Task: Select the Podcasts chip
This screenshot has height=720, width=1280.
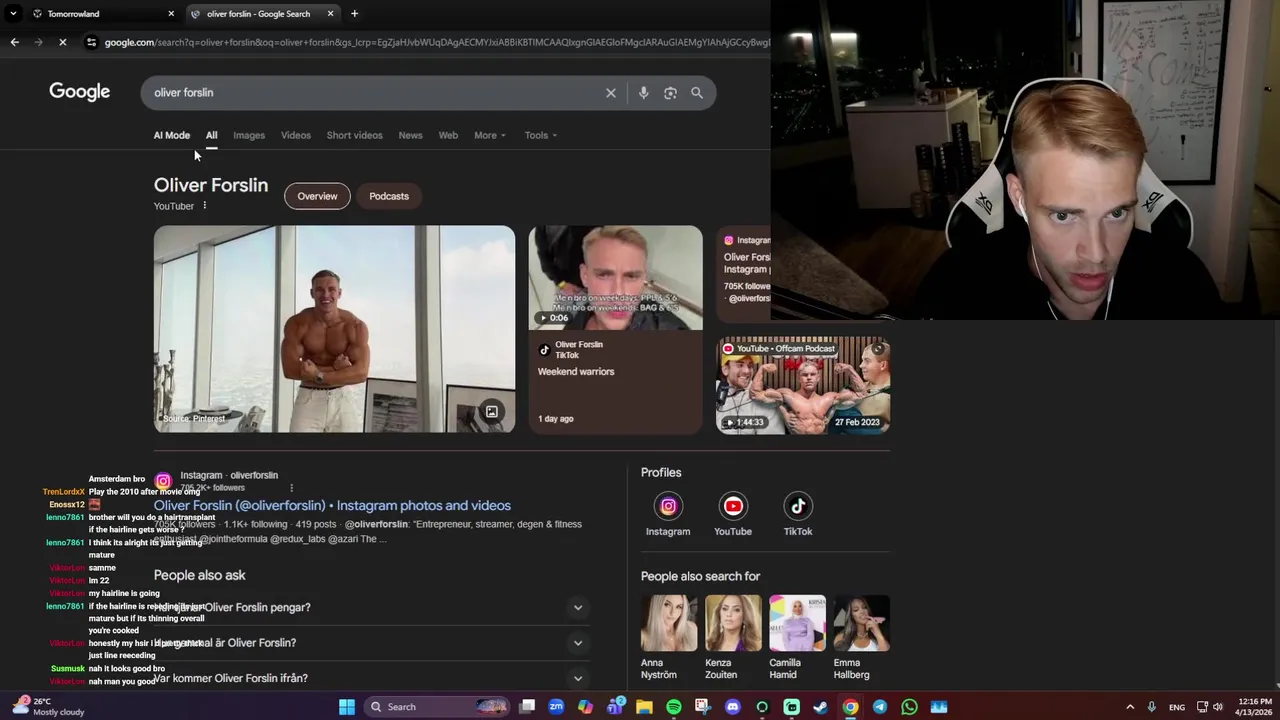Action: [389, 196]
